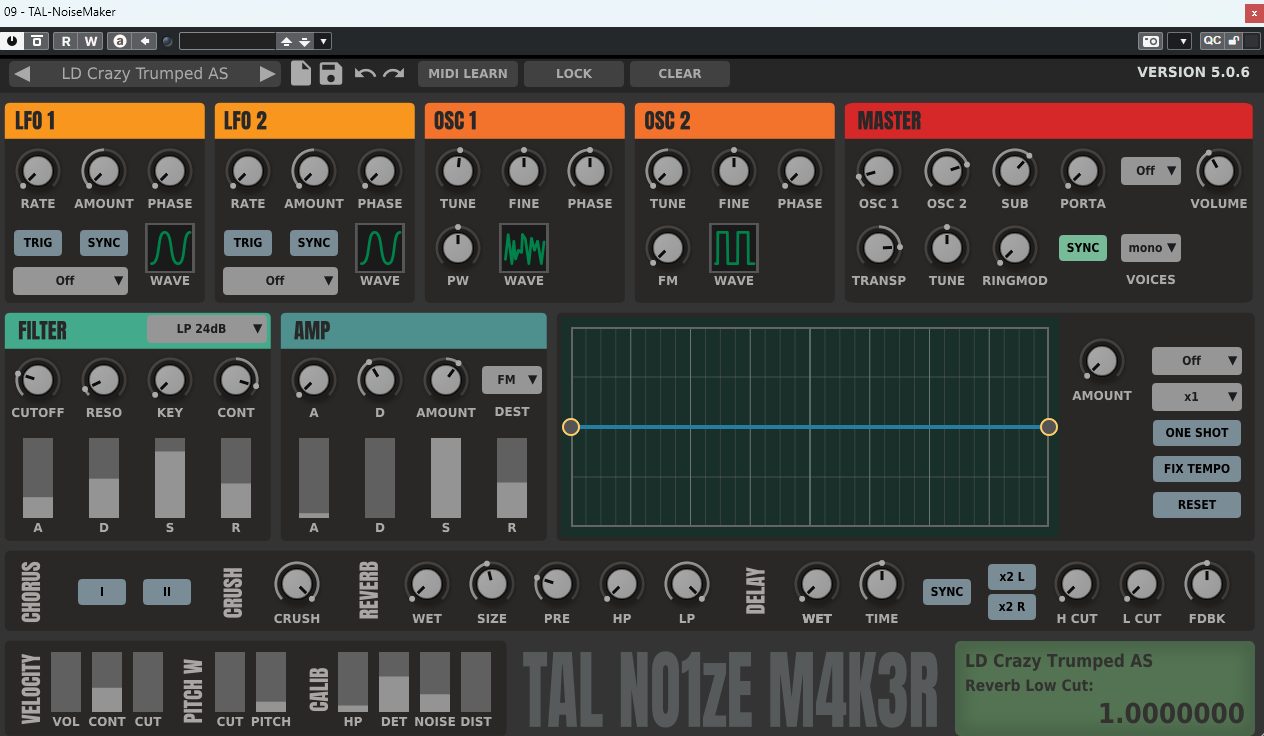Click the LFO 1 green sine wave icon
Screen dimensions: 1264x736
(170, 248)
